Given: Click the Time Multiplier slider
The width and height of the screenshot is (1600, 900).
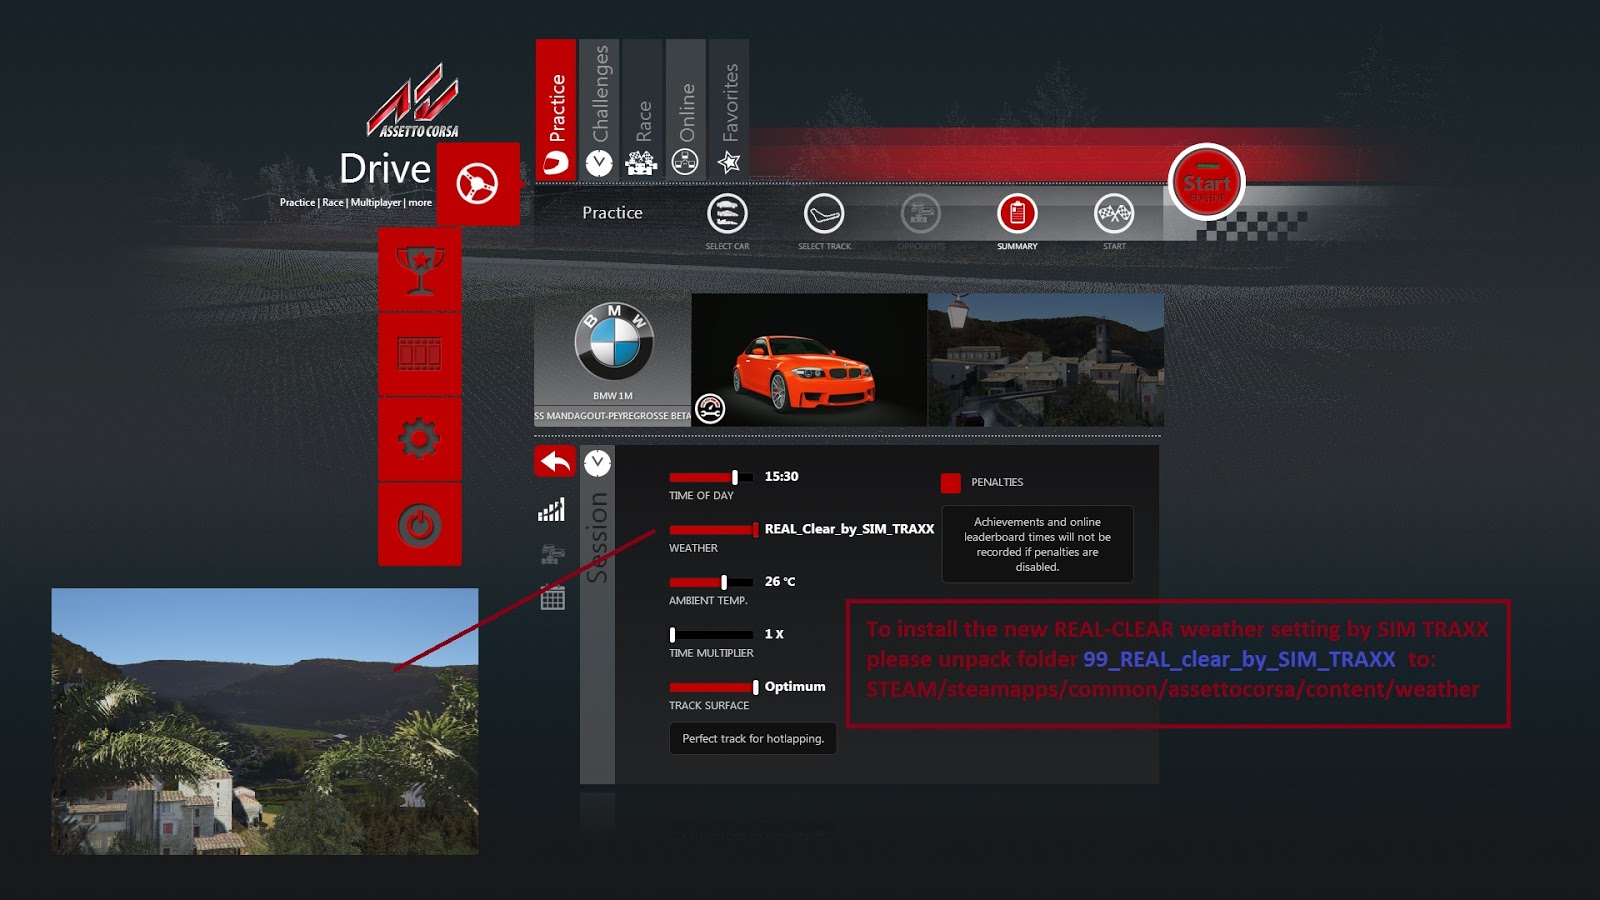Looking at the screenshot, I should (x=711, y=635).
